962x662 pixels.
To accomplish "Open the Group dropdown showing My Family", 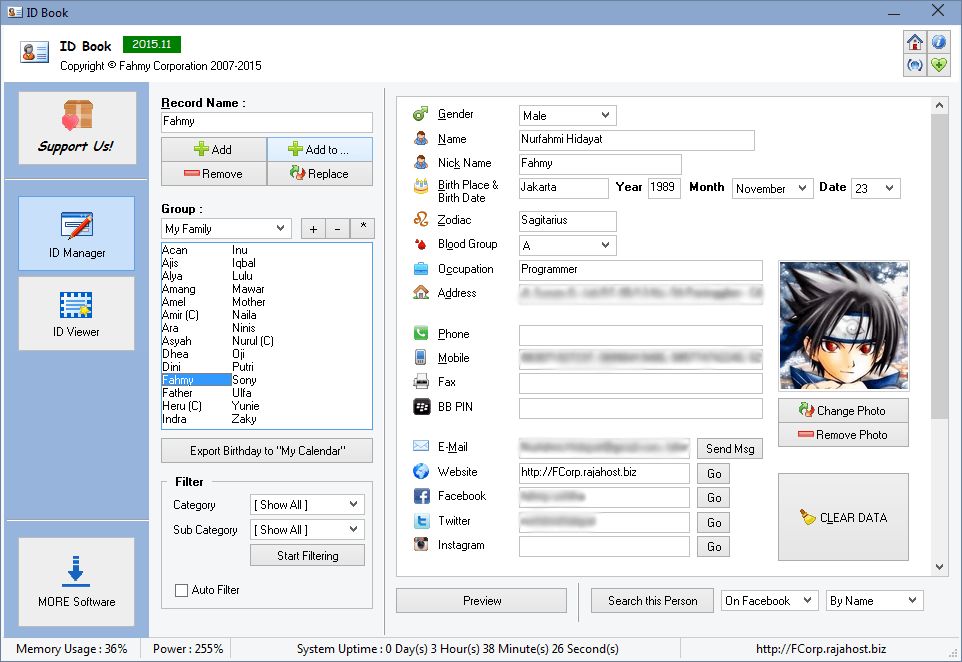I will (x=226, y=228).
